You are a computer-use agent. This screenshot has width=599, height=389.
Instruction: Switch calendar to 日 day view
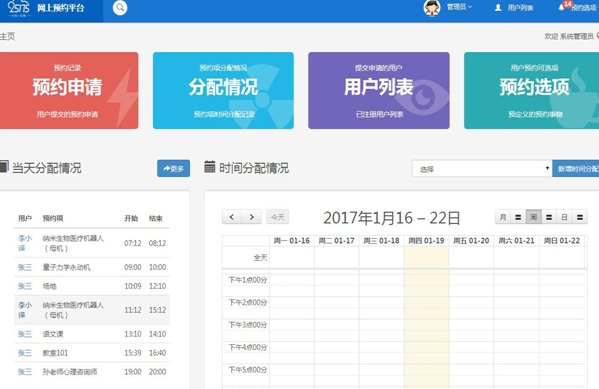click(564, 217)
